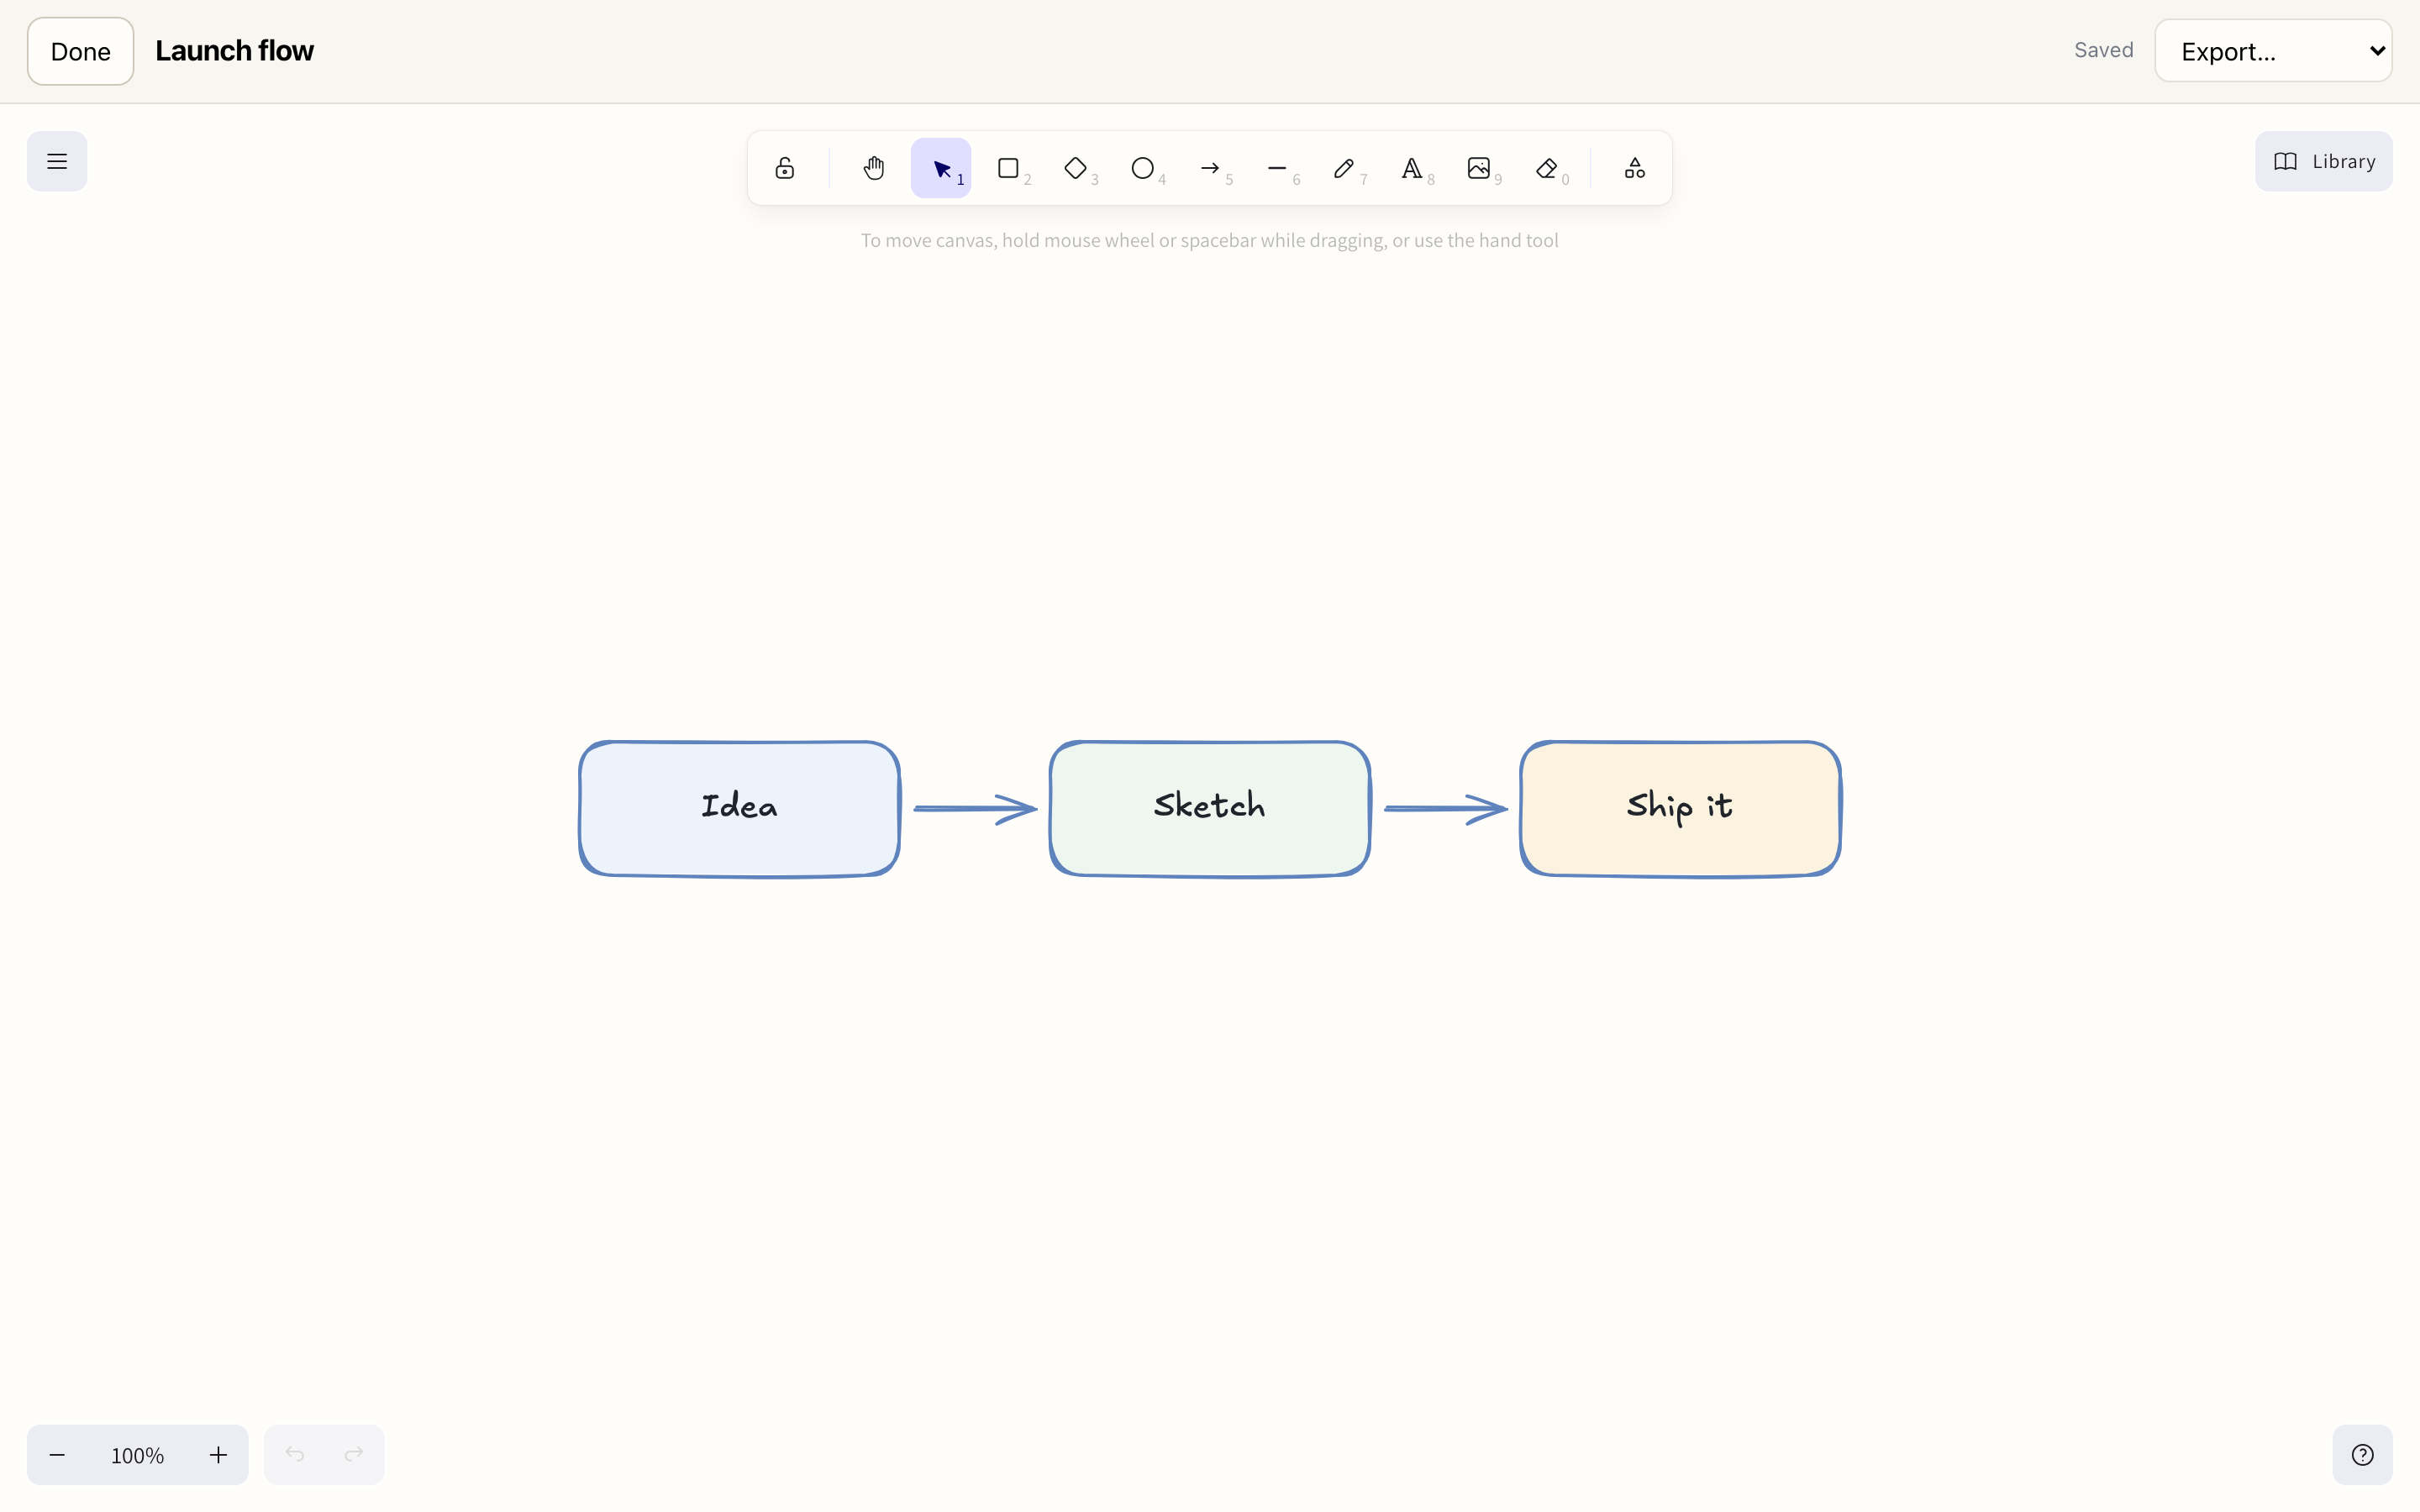
Task: Select the Rectangle tool
Action: pyautogui.click(x=1008, y=168)
